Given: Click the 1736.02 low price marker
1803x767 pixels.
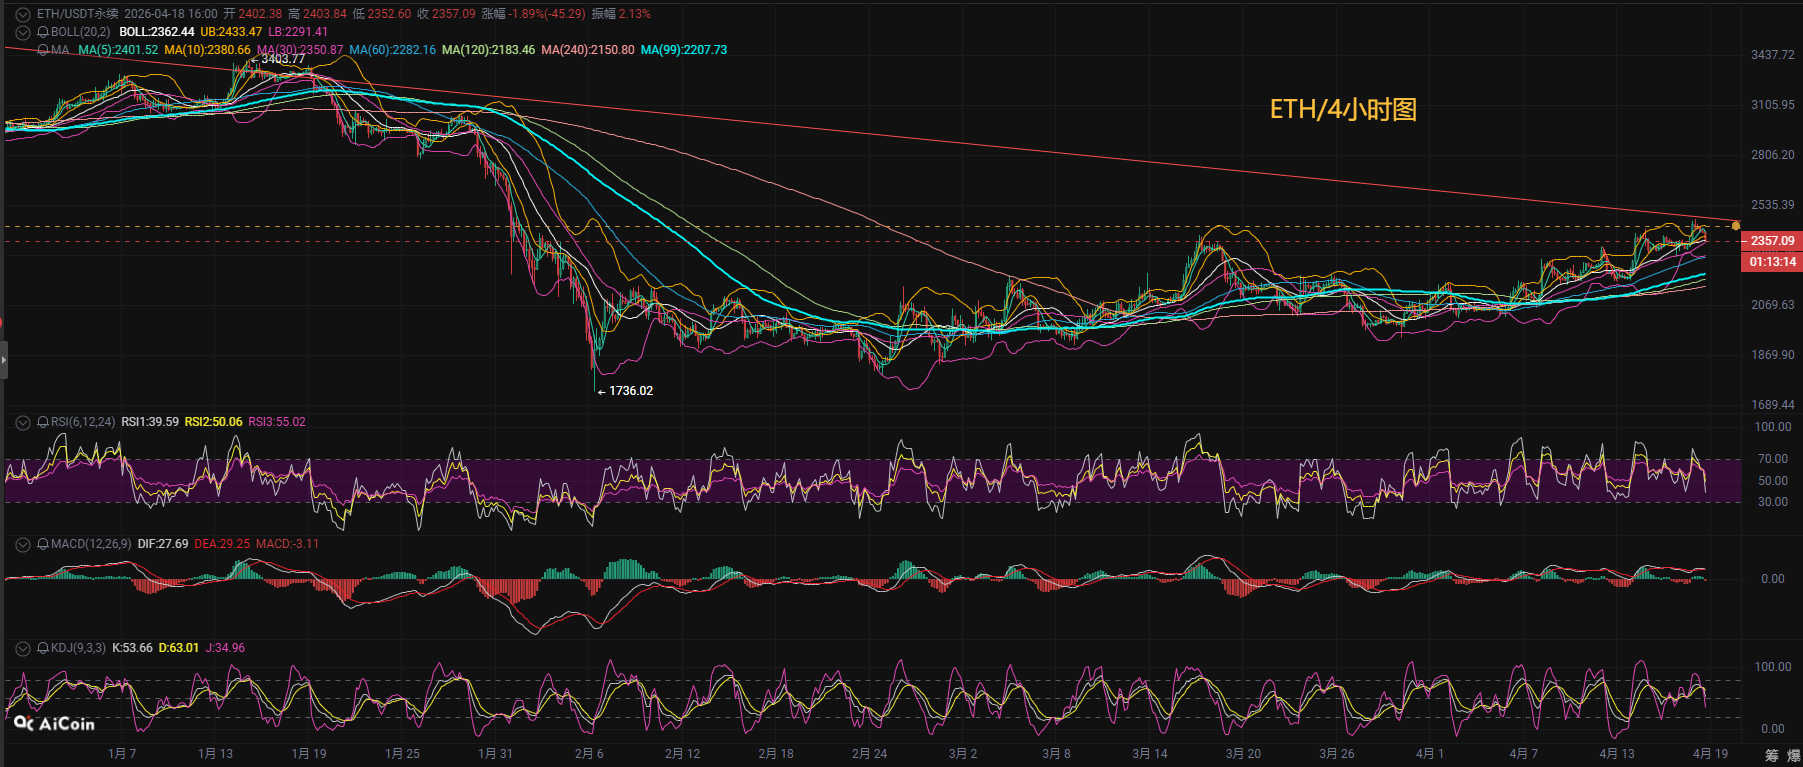Looking at the screenshot, I should 630,391.
